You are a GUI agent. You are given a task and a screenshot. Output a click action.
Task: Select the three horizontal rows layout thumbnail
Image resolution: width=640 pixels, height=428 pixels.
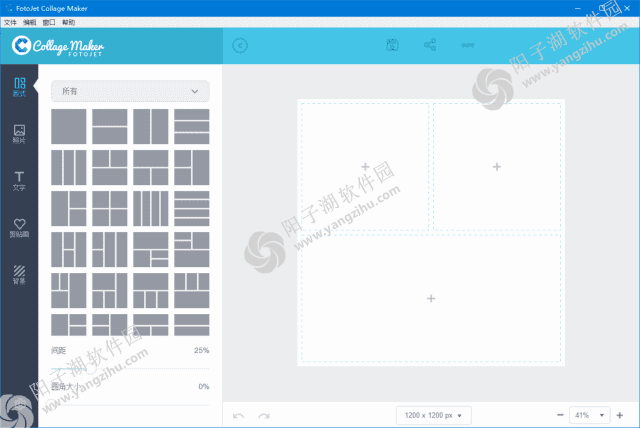192,126
